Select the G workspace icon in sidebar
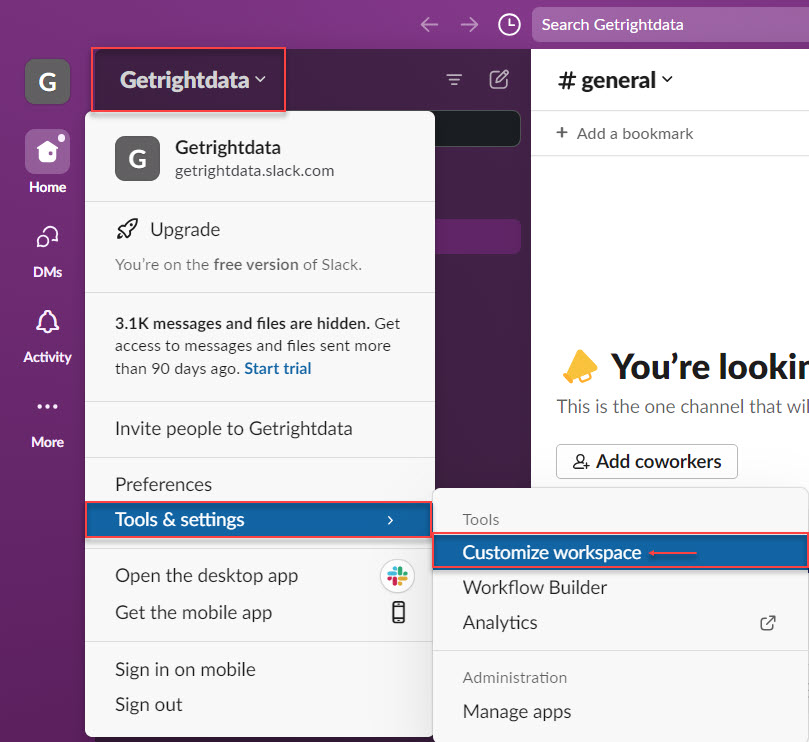The width and height of the screenshot is (809, 742). click(47, 82)
